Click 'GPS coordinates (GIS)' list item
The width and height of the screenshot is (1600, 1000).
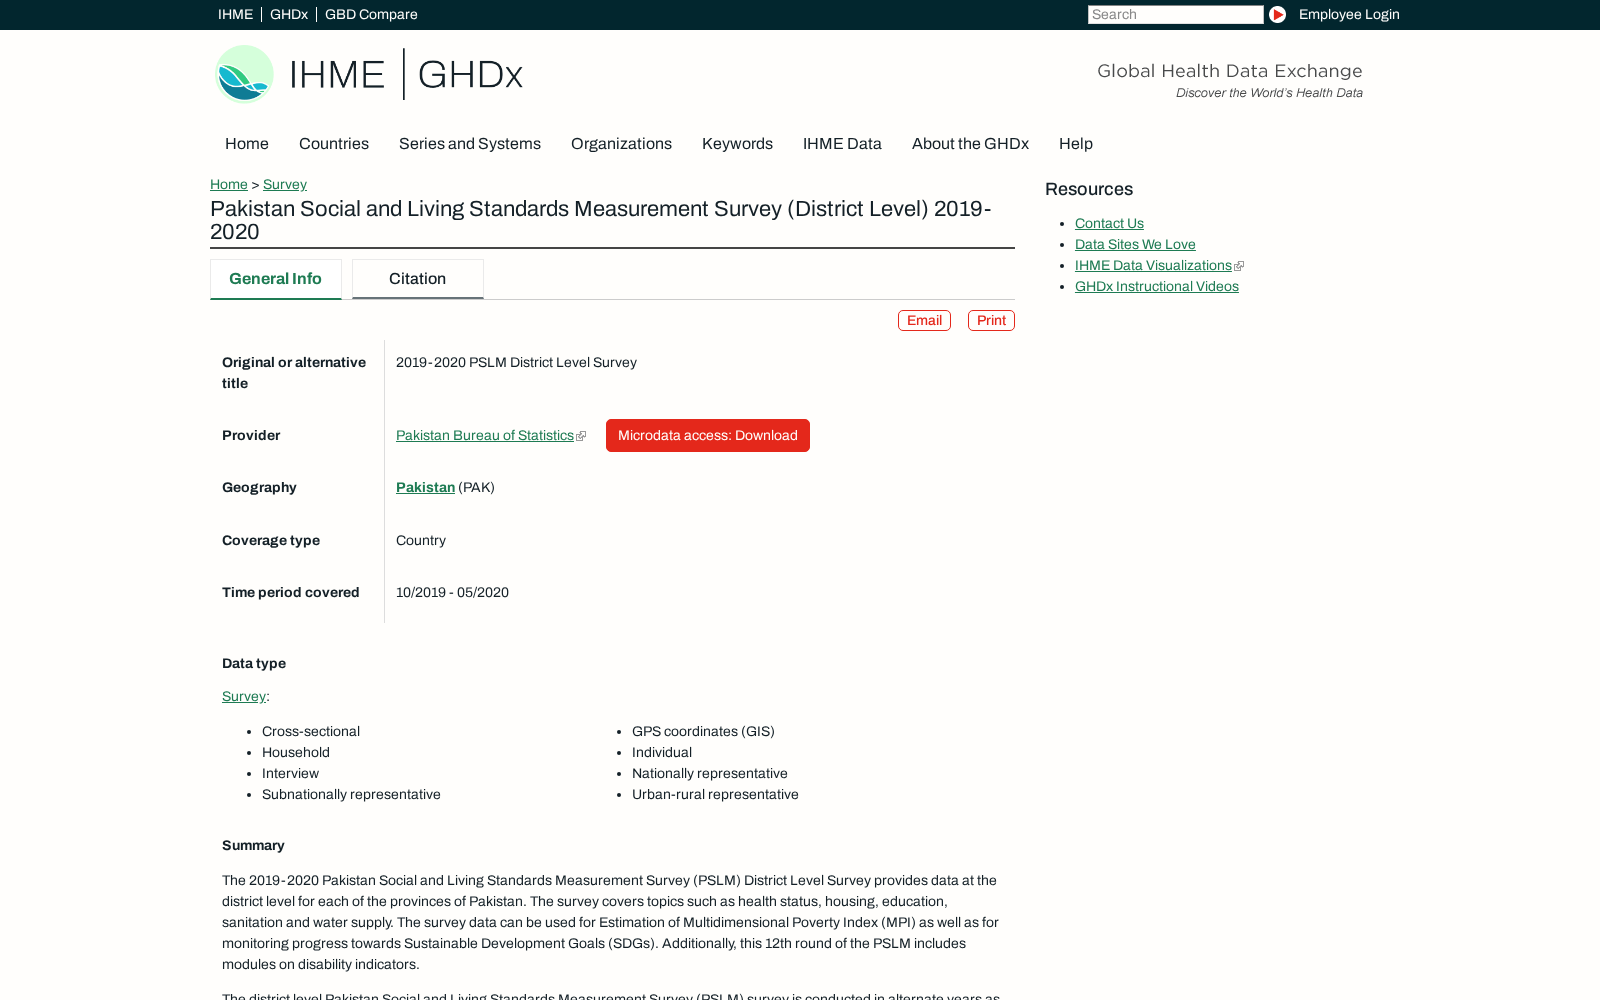703,731
